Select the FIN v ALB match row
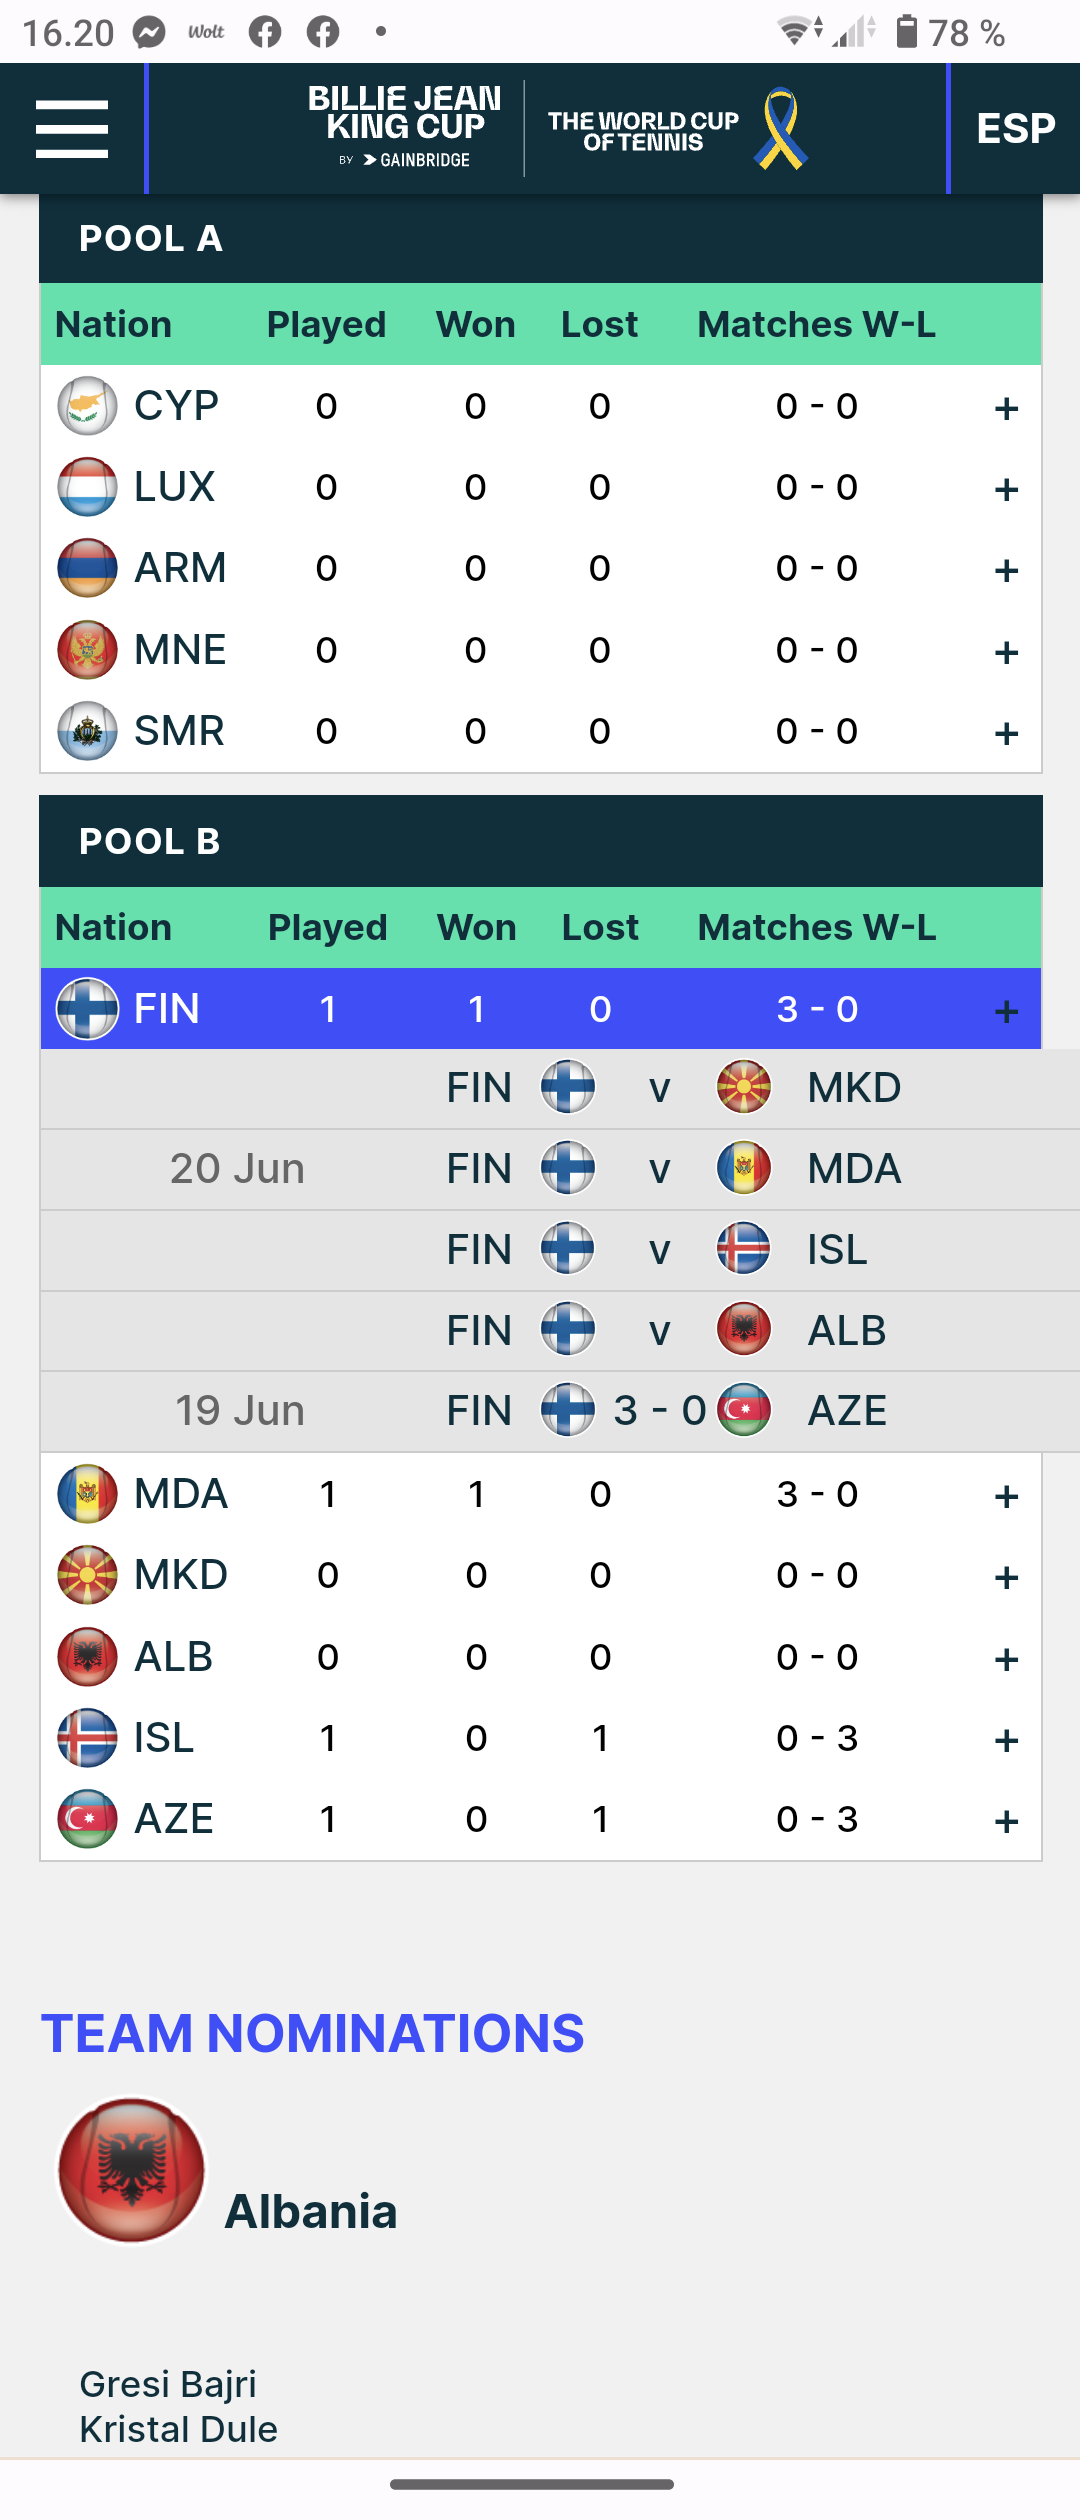The image size is (1080, 2520). 560,1331
